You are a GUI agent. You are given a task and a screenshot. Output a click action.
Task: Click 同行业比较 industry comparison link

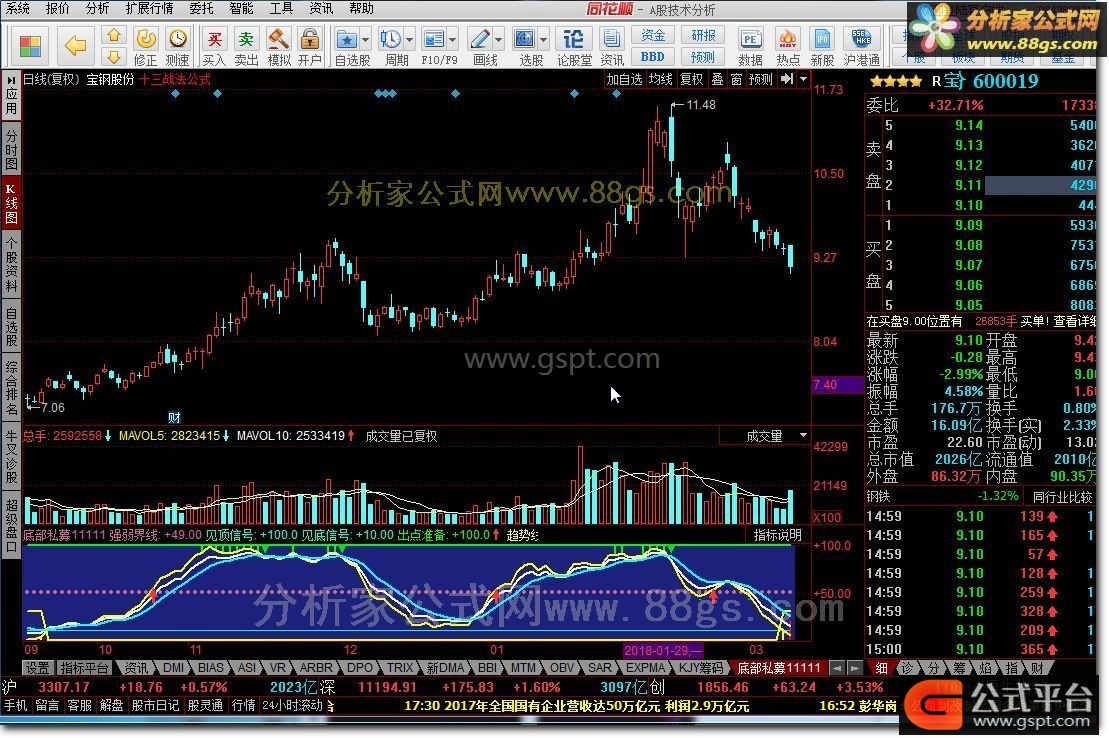1062,497
